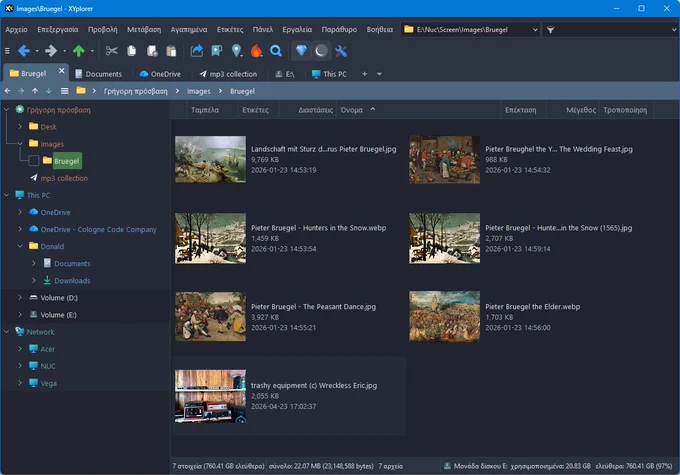680x475 pixels.
Task: Close the Bruegel tab
Action: tap(62, 70)
